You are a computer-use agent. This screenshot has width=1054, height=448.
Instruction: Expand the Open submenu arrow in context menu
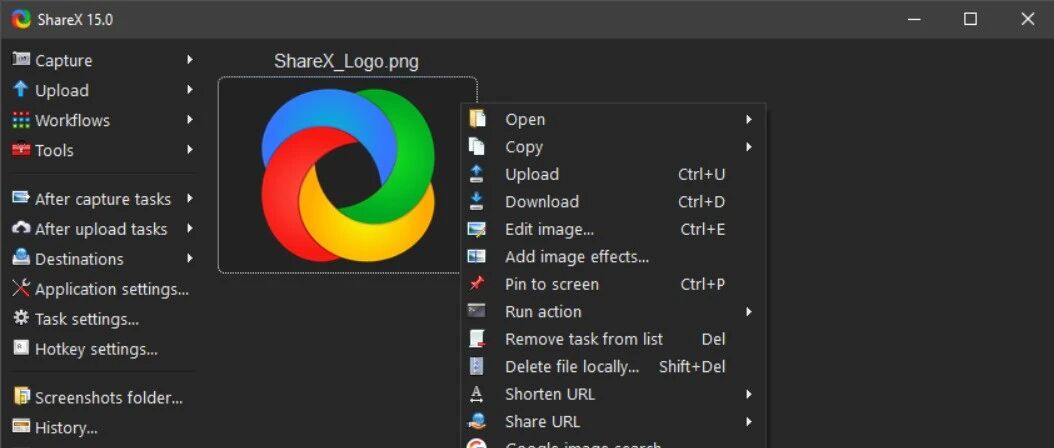[x=748, y=120]
